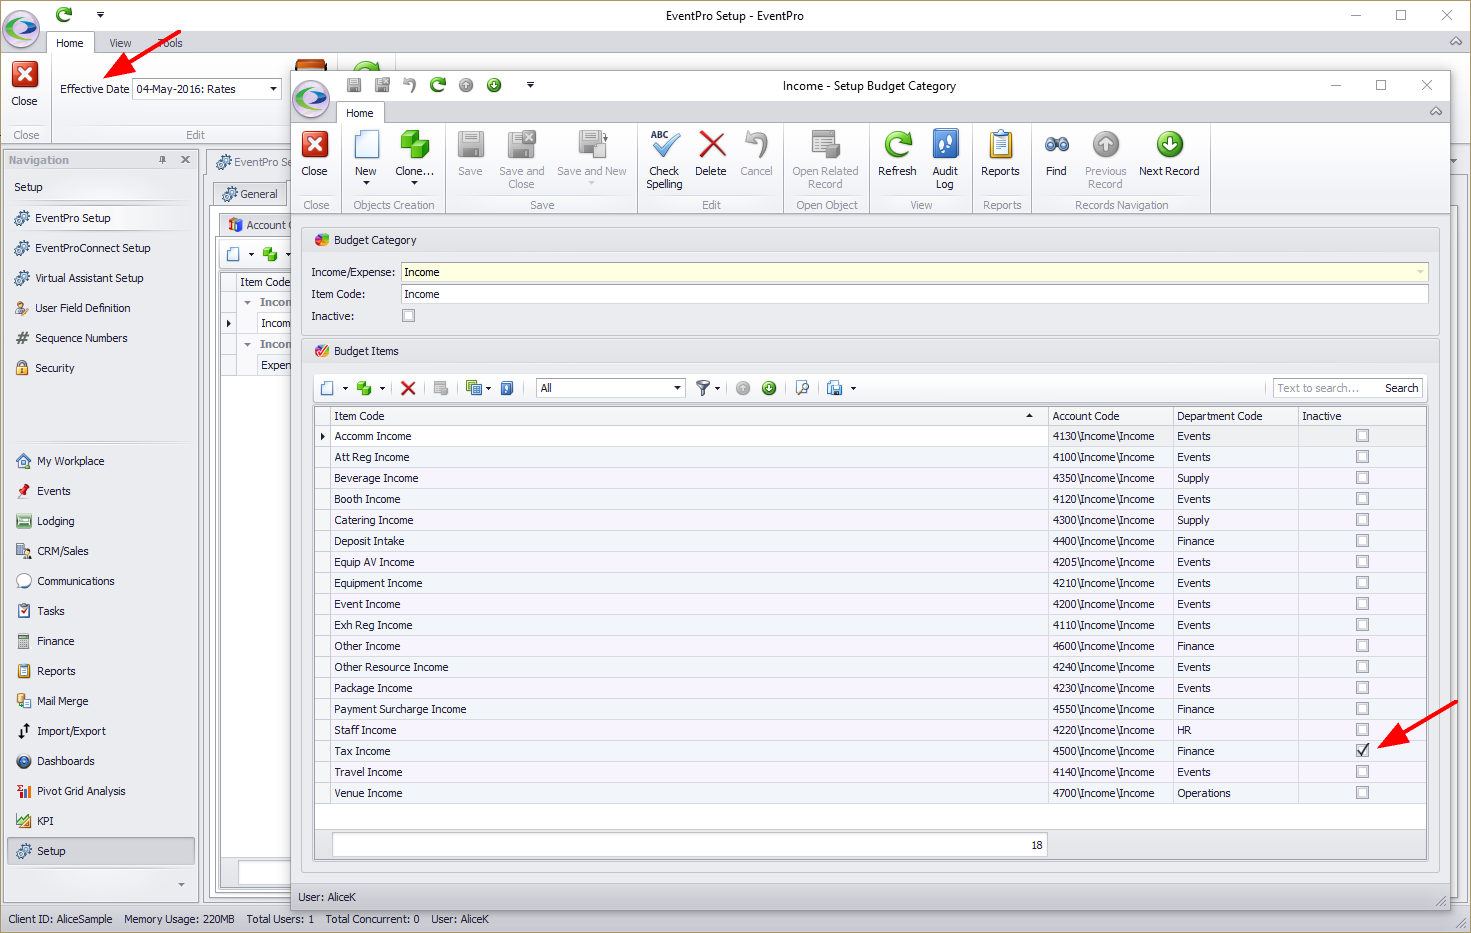Toggle Inactive for Beverage Income row

[x=1362, y=478]
